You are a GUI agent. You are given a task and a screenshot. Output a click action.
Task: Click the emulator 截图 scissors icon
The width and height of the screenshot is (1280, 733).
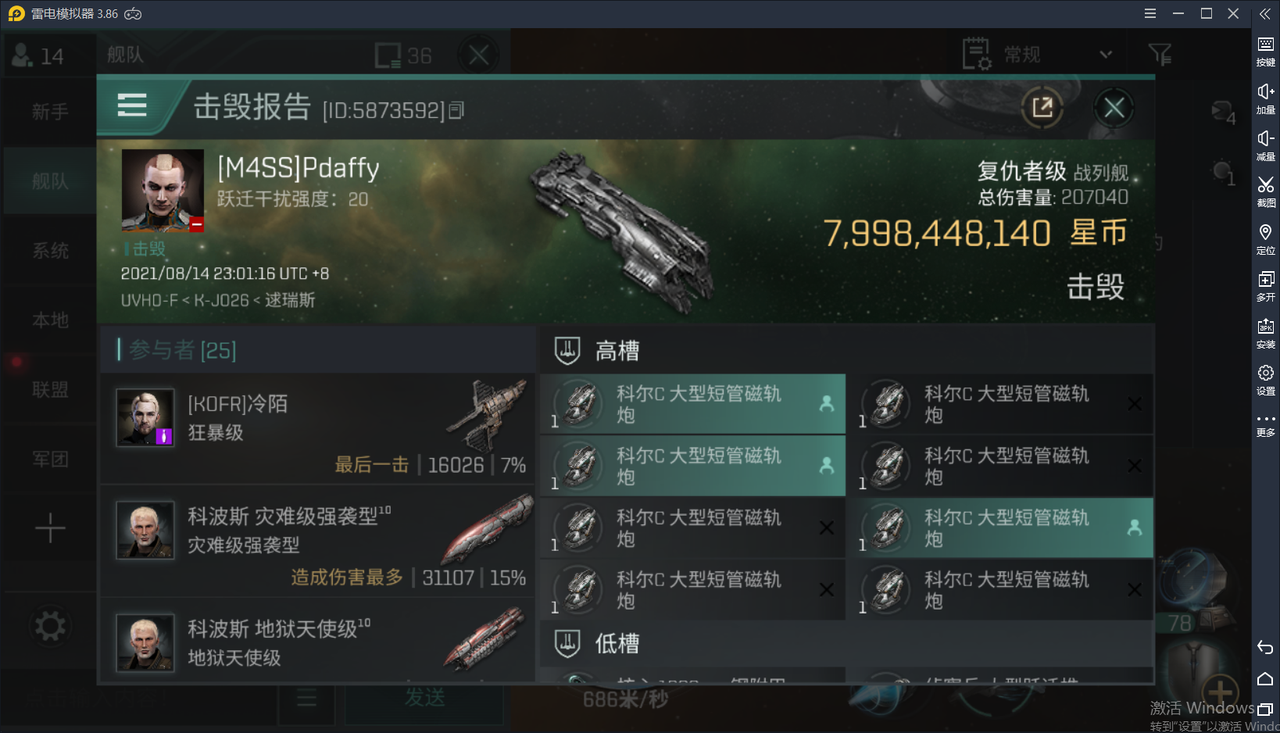pyautogui.click(x=1266, y=190)
